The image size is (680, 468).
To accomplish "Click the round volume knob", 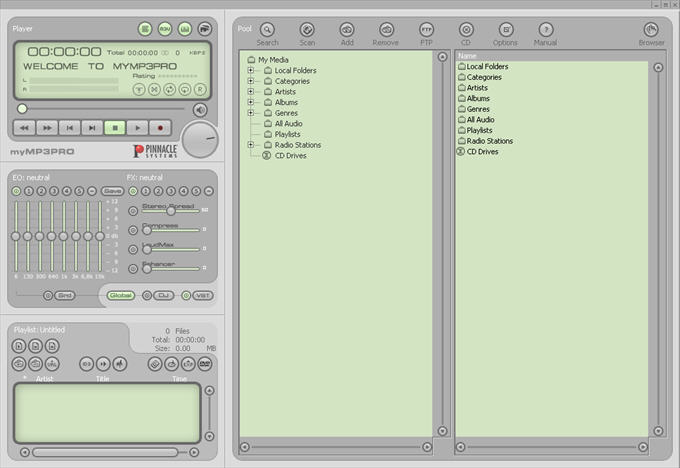I will (200, 140).
